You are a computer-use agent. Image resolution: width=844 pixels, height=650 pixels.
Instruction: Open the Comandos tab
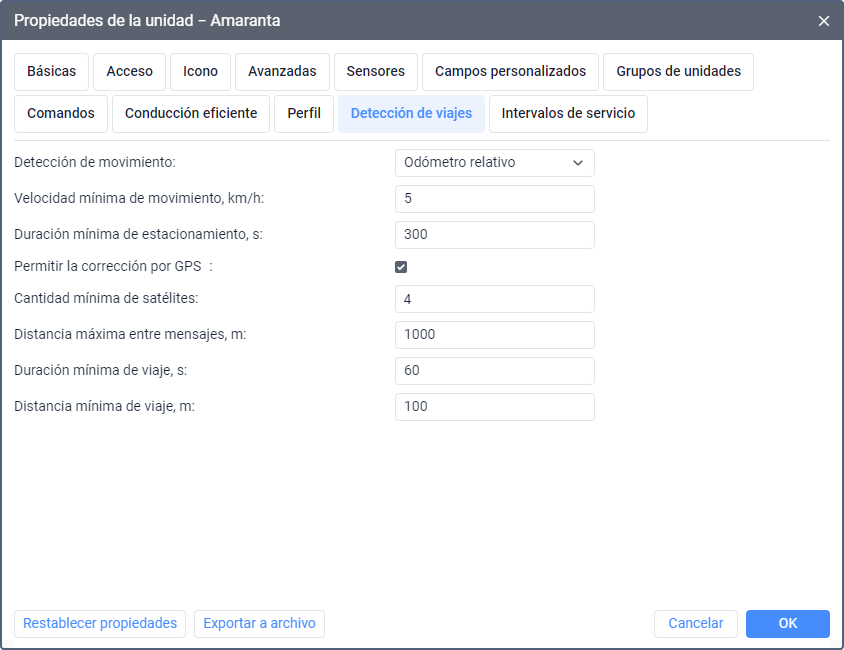[61, 114]
